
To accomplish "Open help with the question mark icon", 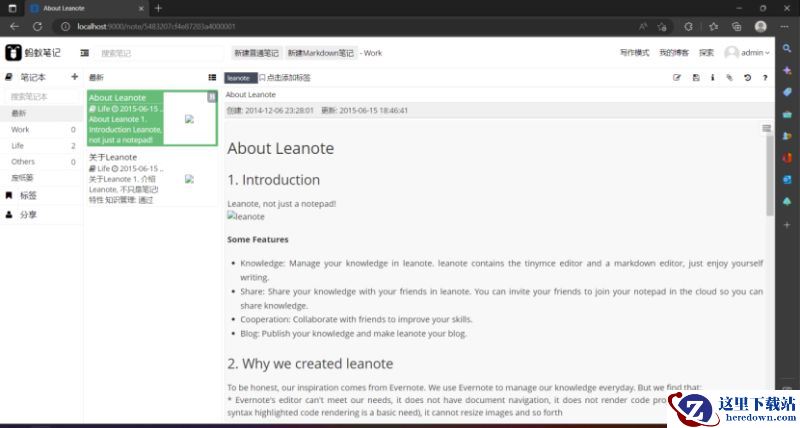I will pos(765,78).
